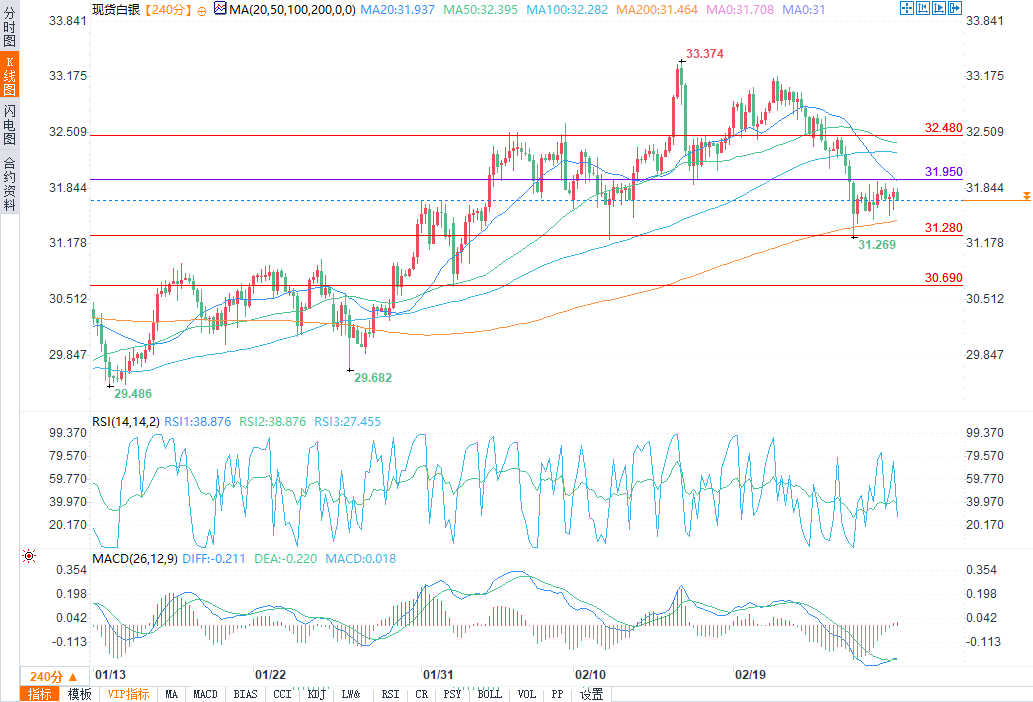Image resolution: width=1033 pixels, height=702 pixels.
Task: Toggle the BOLL indicator in bottom bar
Action: (x=489, y=694)
